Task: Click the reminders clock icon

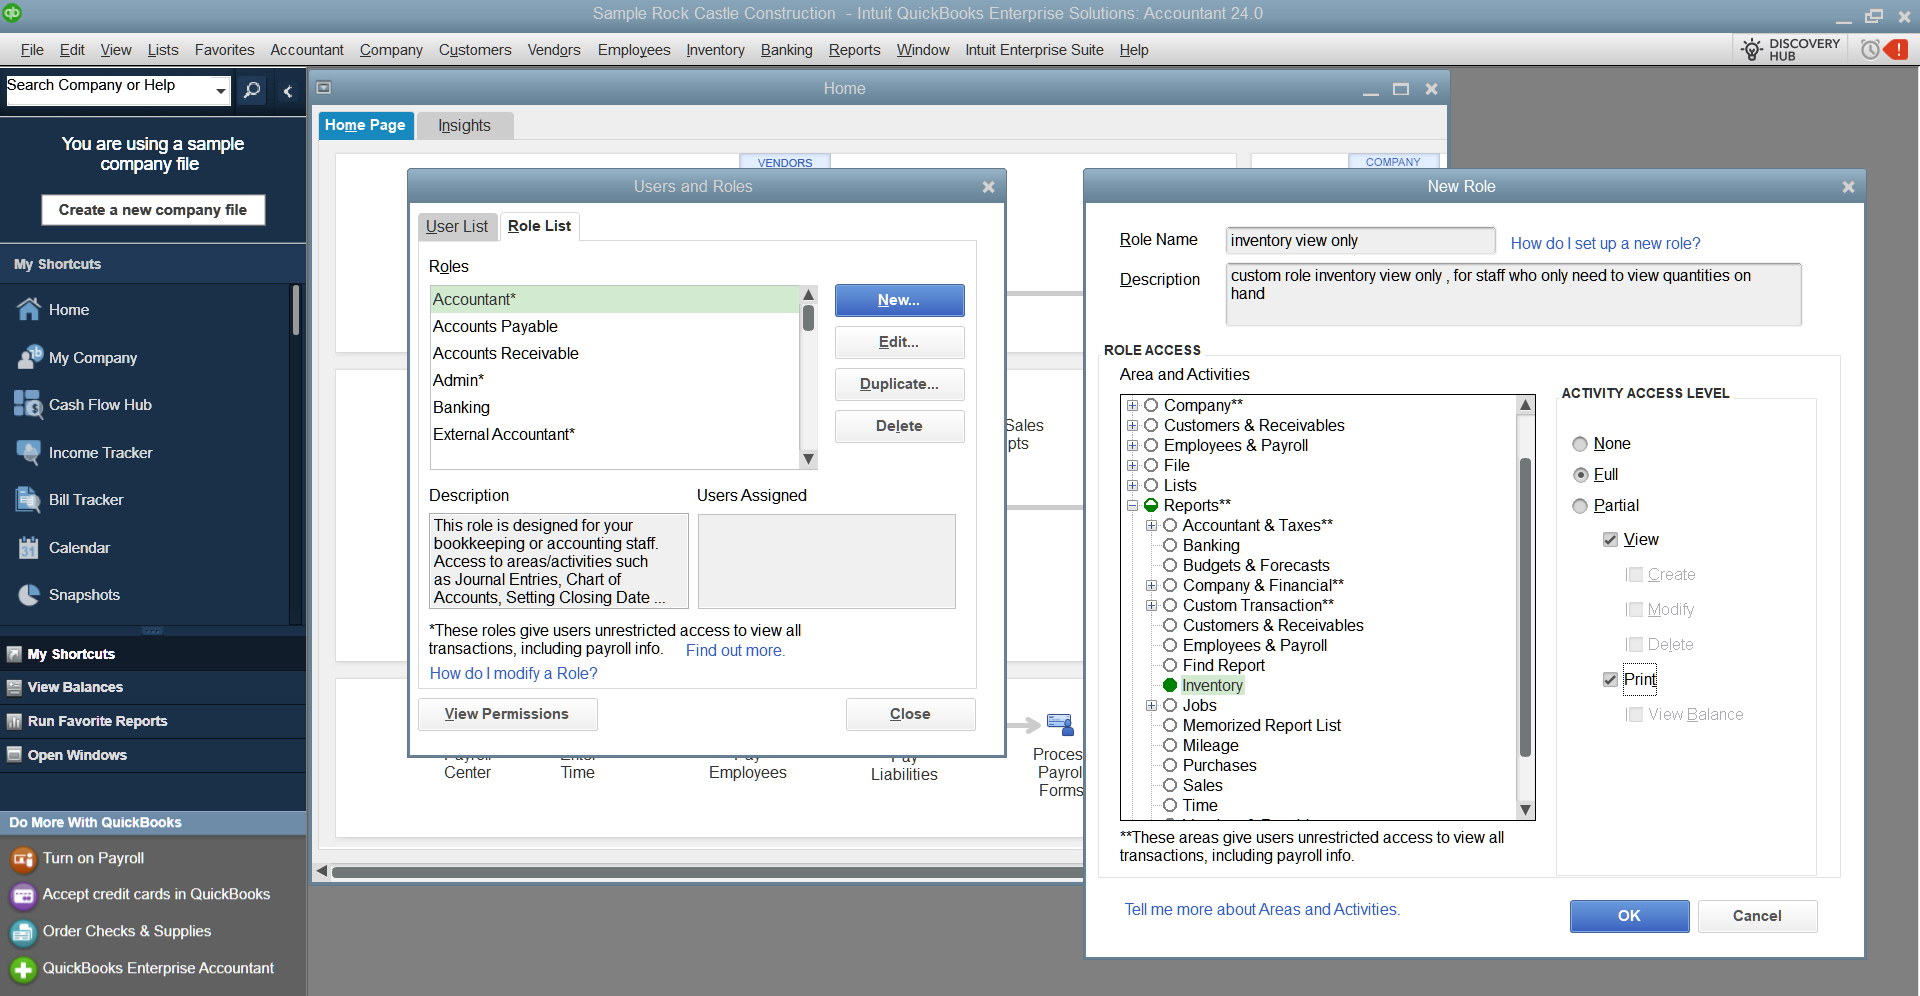Action: coord(1870,49)
